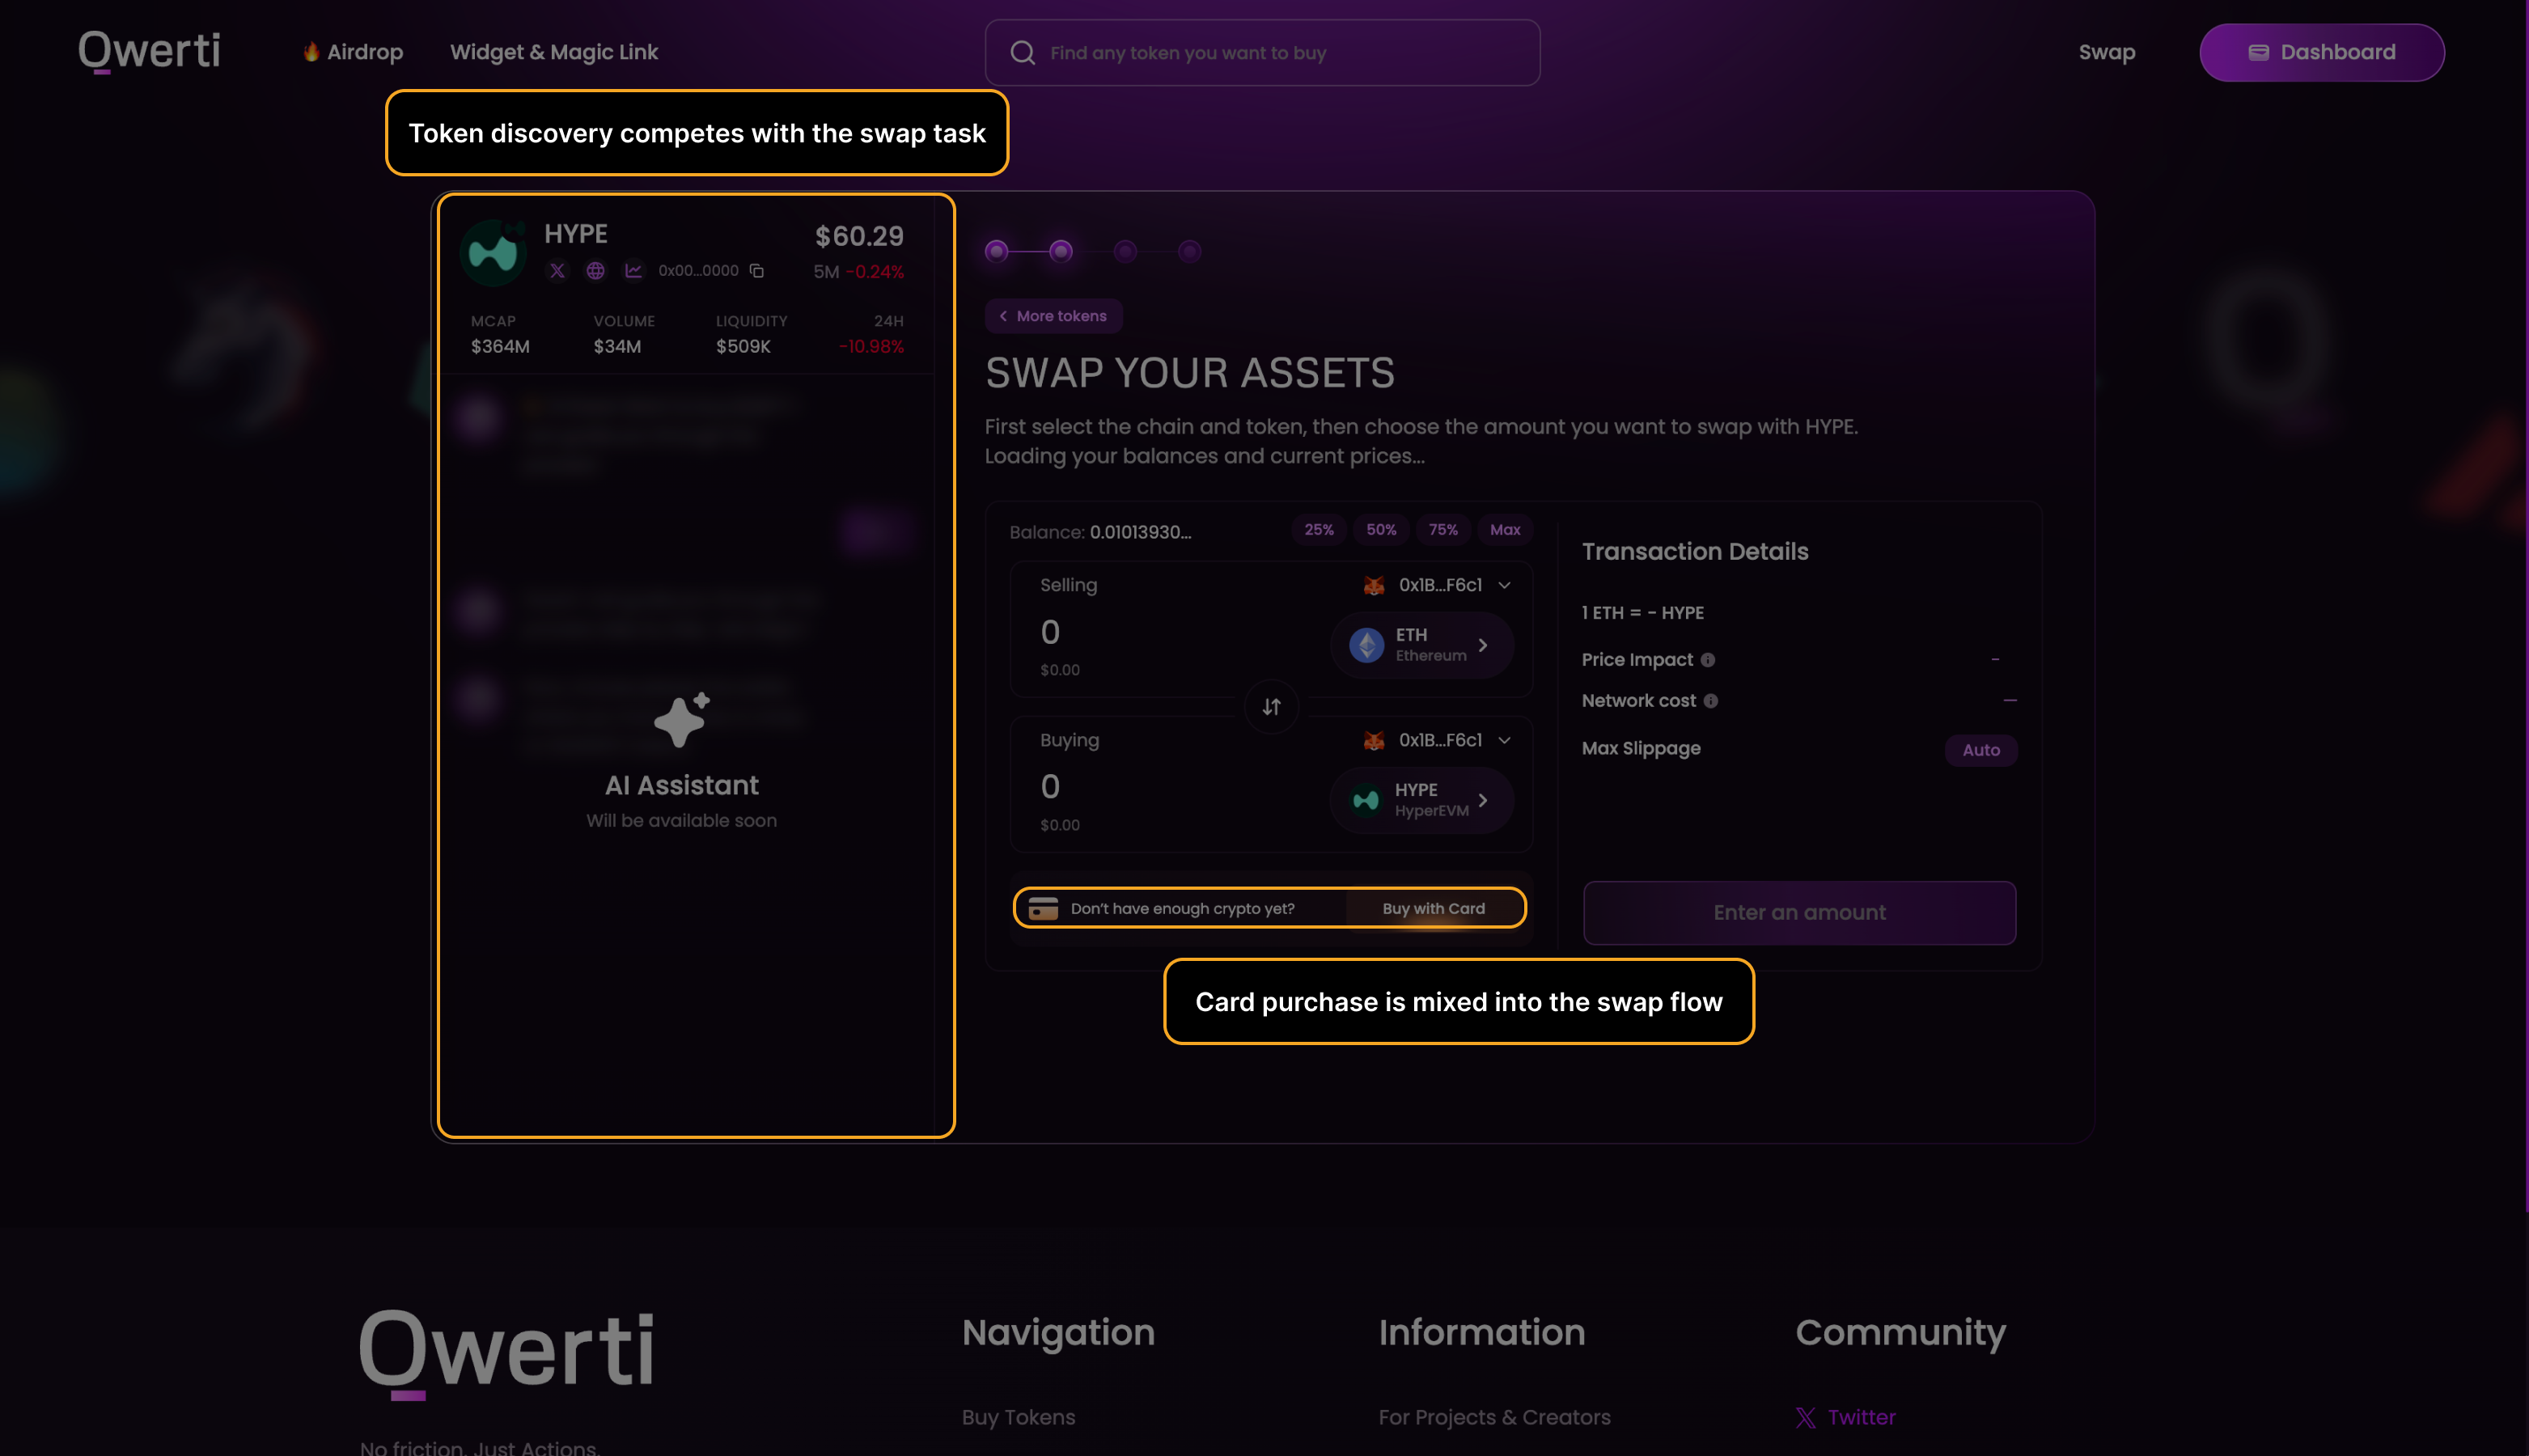
Task: Show Network cost info tooltip
Action: (1711, 701)
